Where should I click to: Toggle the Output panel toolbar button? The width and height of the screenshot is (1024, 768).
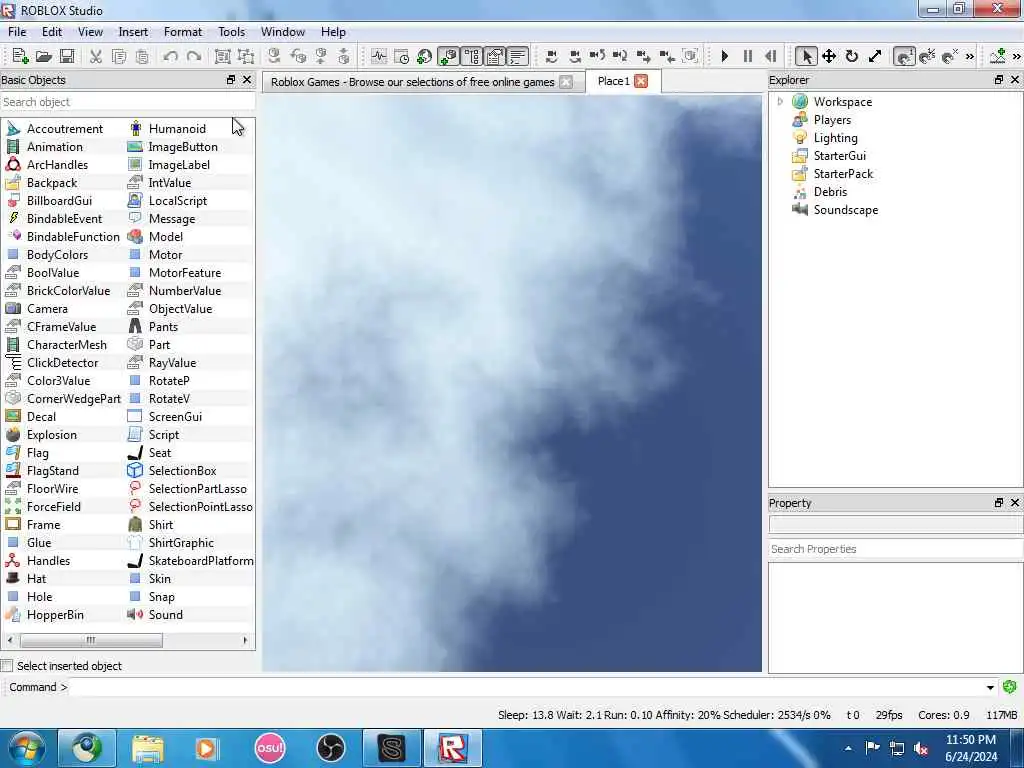pyautogui.click(x=518, y=56)
